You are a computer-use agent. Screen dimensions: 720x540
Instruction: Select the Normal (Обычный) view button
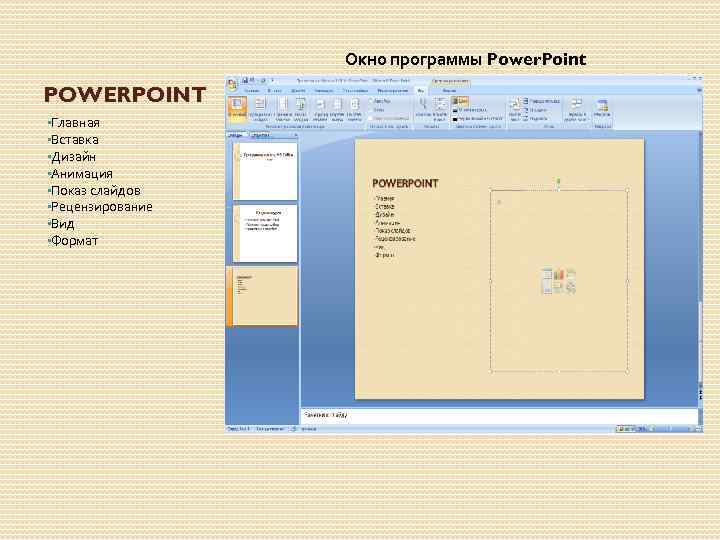[x=237, y=108]
